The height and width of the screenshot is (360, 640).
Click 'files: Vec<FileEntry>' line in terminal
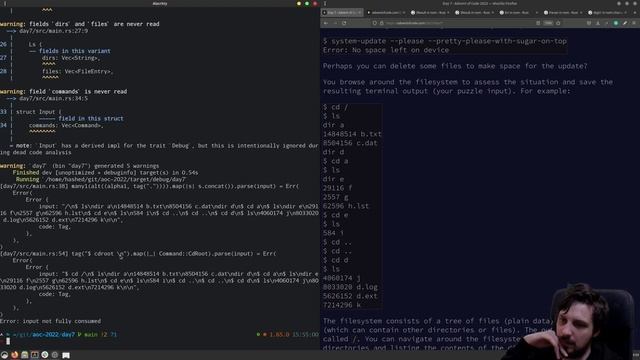pyautogui.click(x=78, y=71)
